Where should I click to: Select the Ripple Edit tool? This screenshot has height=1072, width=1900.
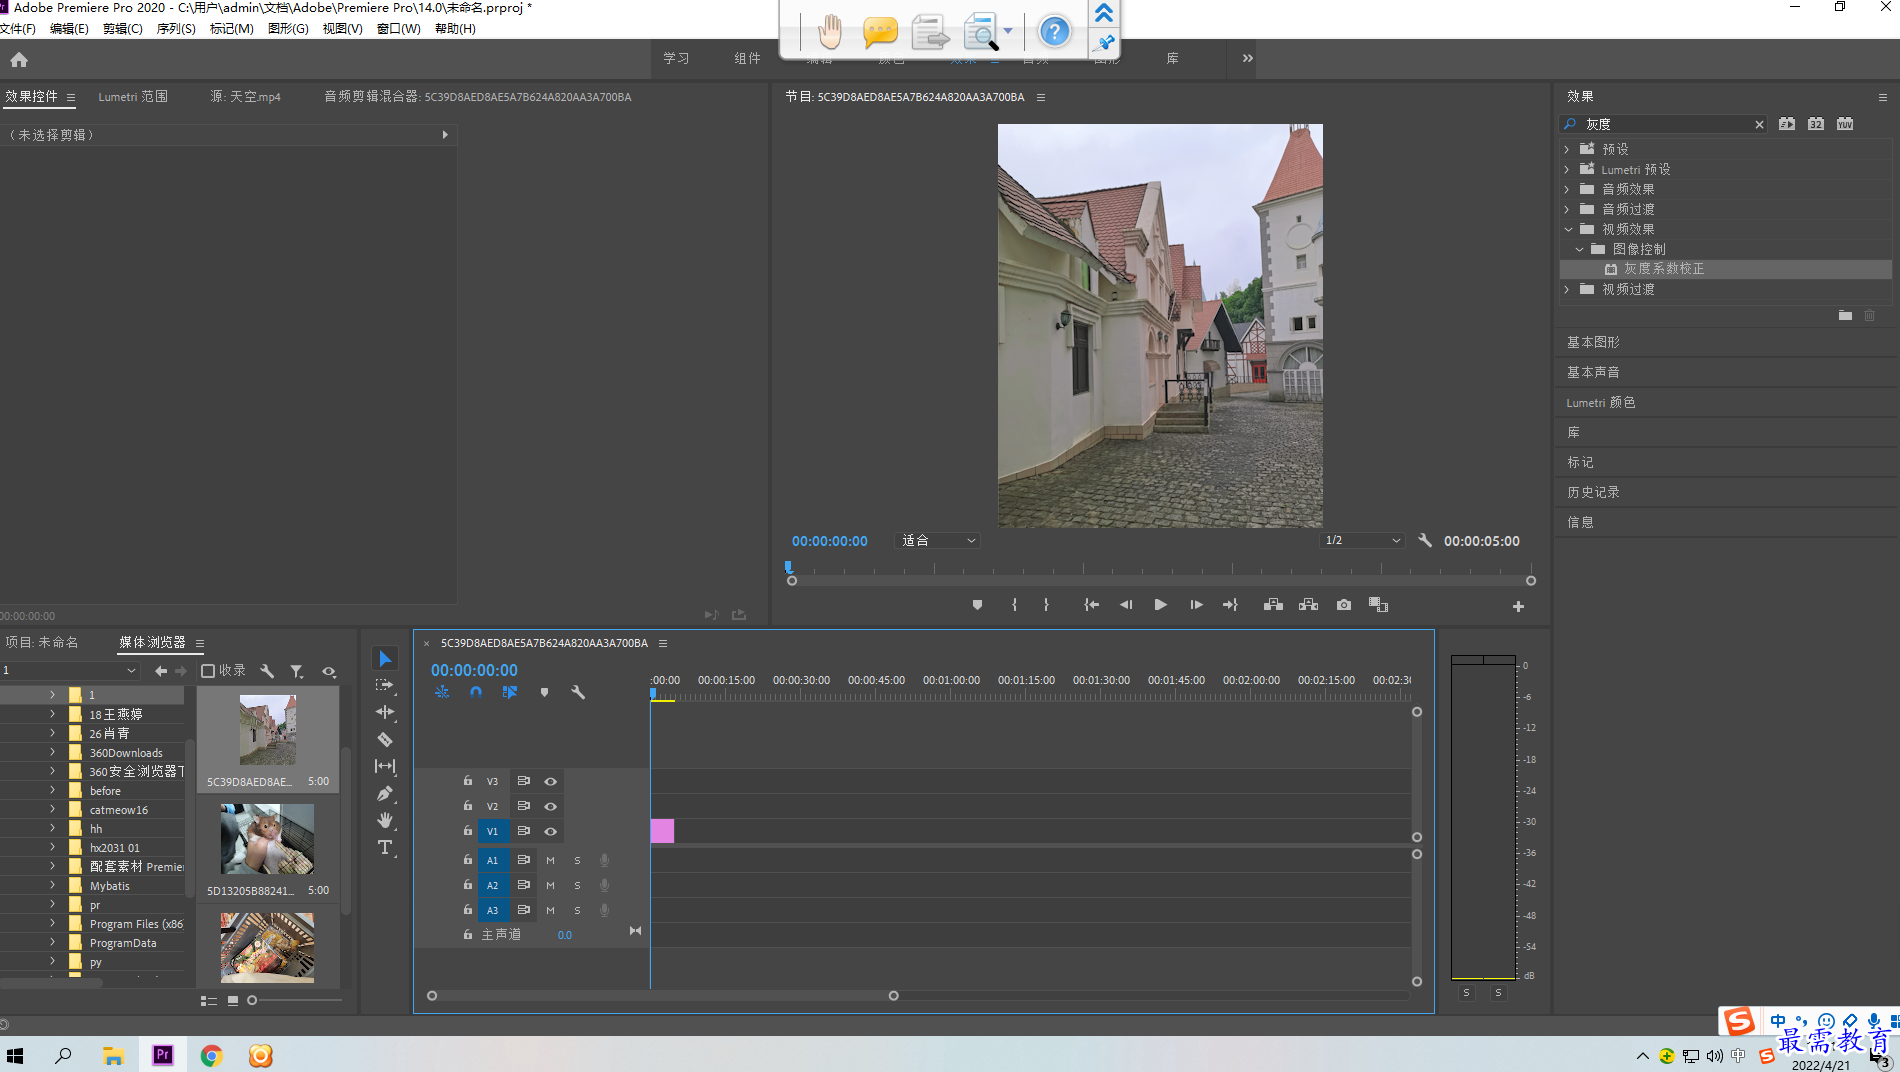tap(385, 712)
